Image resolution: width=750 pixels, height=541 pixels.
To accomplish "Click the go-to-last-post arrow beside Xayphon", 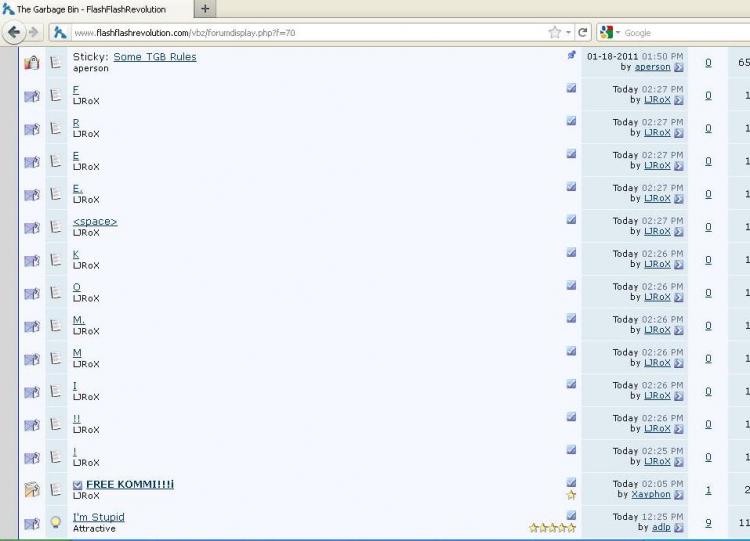I will [x=679, y=495].
